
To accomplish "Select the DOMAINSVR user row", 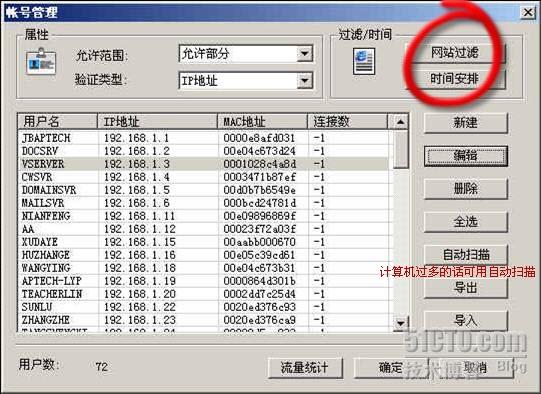I will pos(204,190).
